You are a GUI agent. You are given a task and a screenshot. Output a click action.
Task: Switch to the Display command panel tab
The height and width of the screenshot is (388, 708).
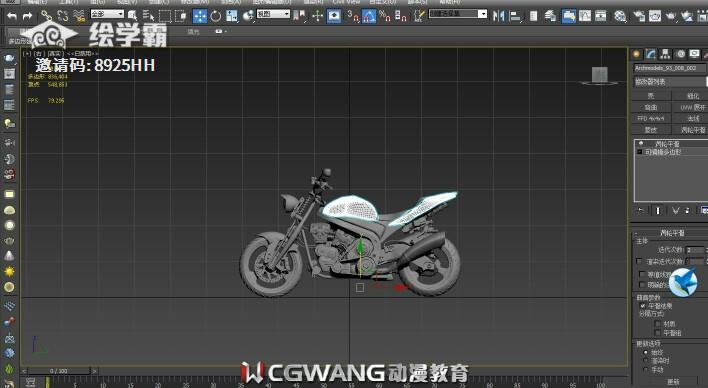[x=694, y=54]
